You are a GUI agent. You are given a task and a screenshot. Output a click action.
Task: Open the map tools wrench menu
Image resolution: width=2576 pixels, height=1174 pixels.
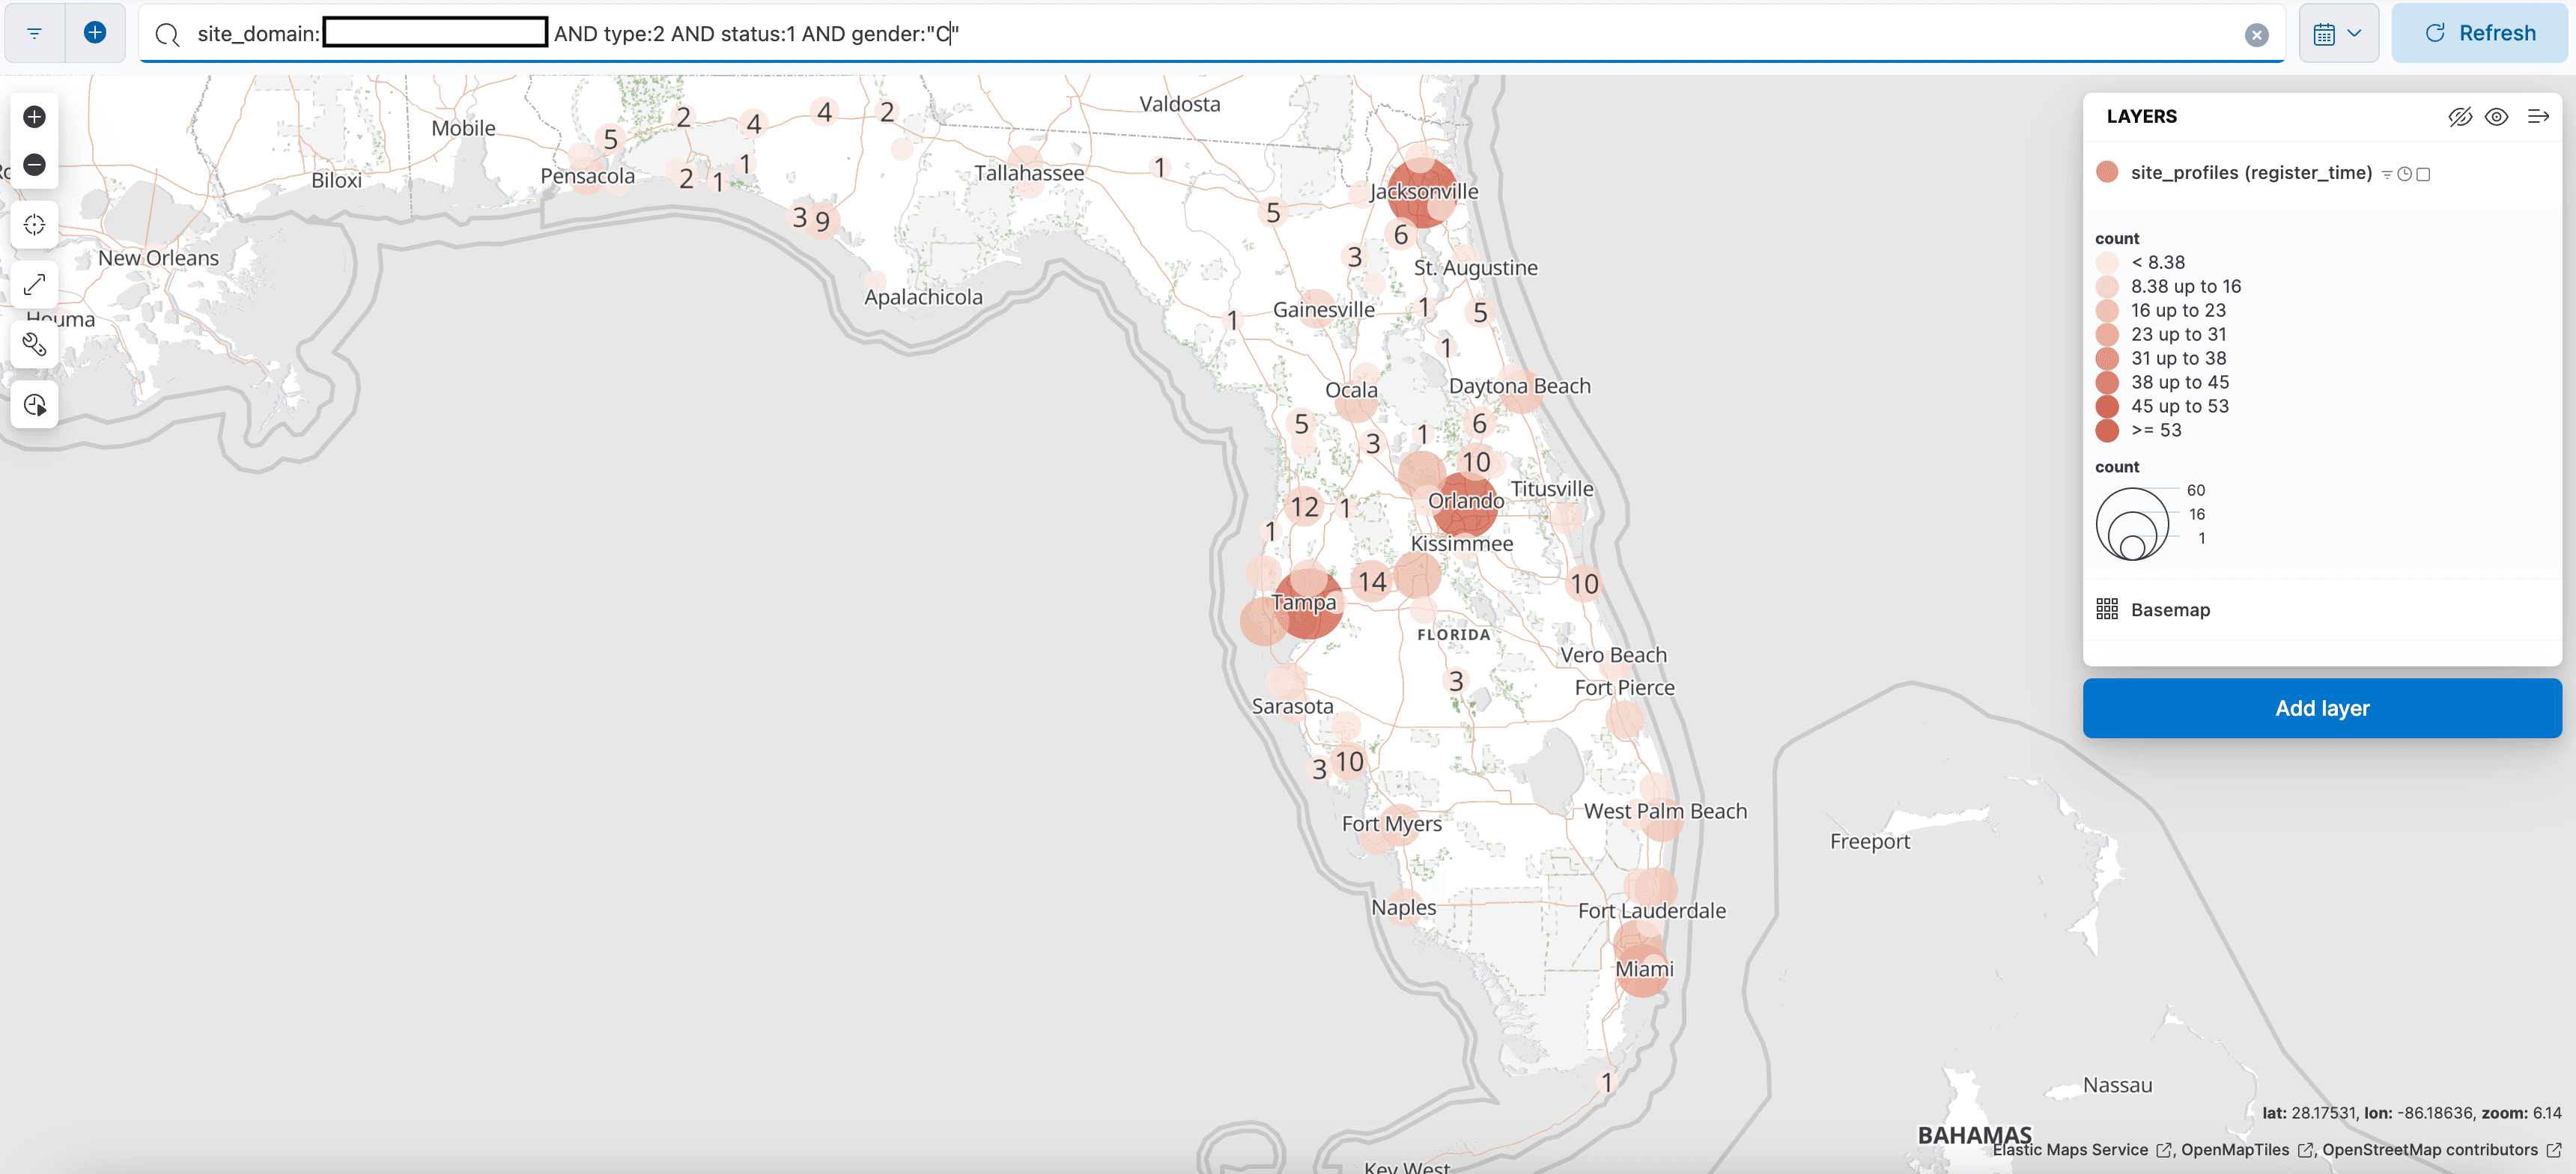click(34, 345)
